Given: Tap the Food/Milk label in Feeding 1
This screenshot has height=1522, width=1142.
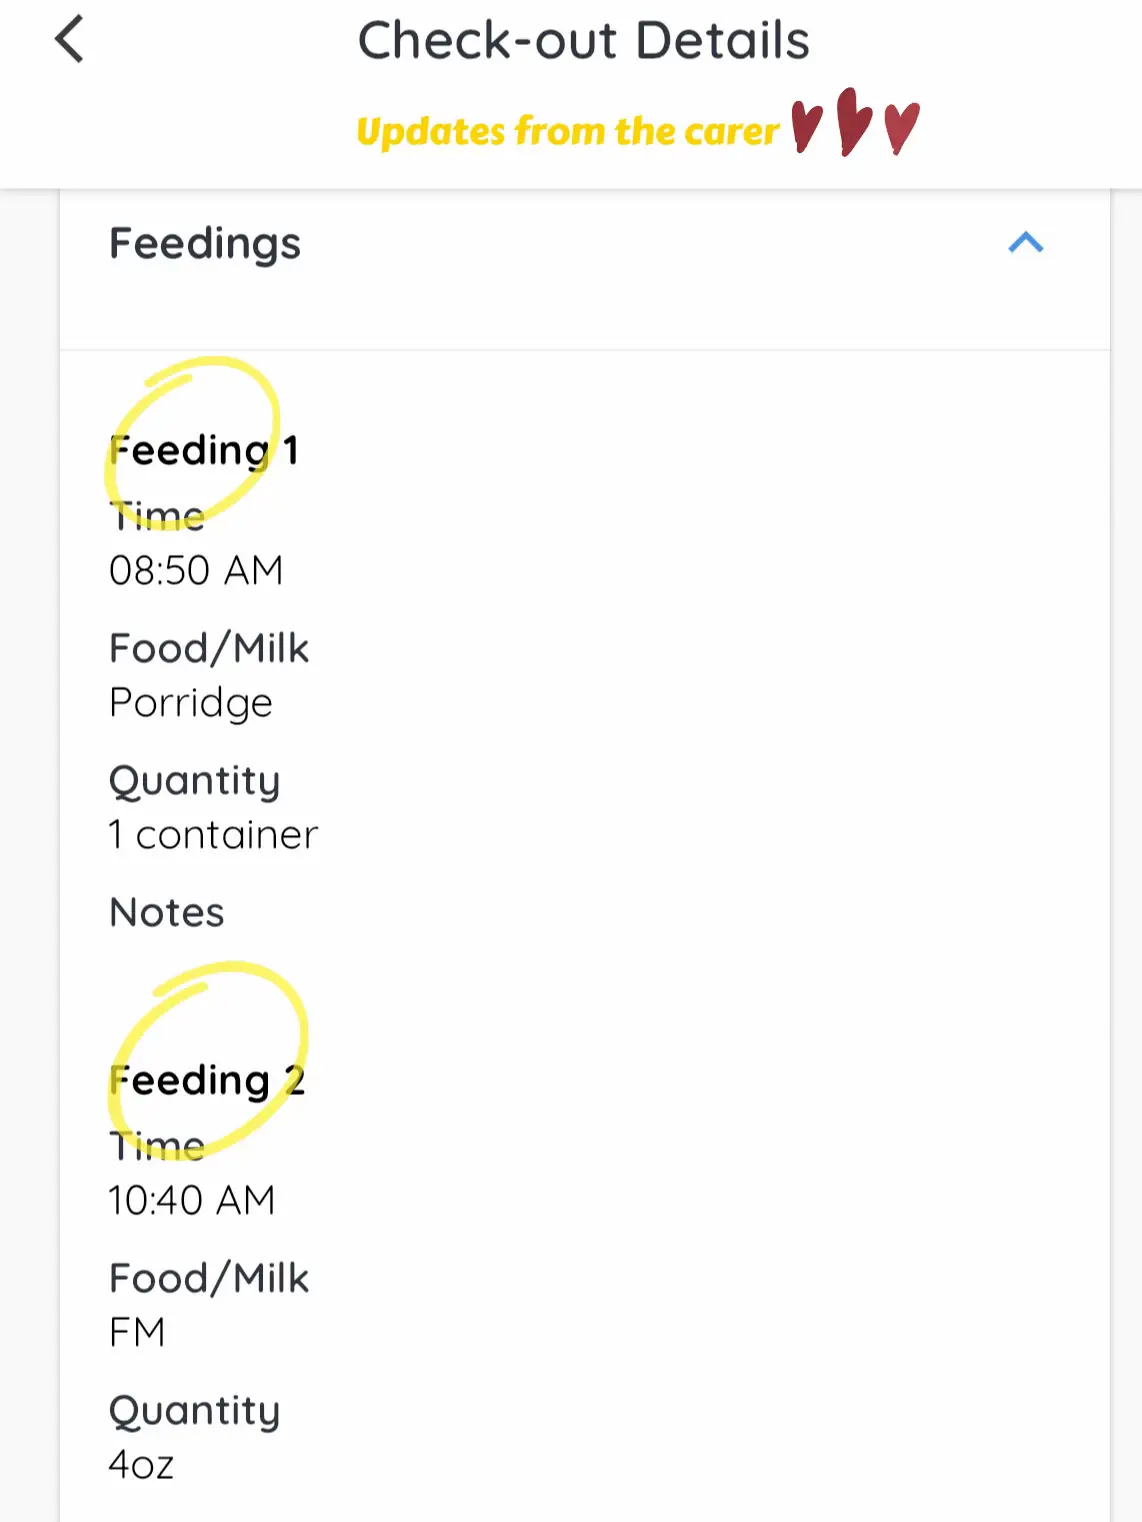Looking at the screenshot, I should 209,648.
